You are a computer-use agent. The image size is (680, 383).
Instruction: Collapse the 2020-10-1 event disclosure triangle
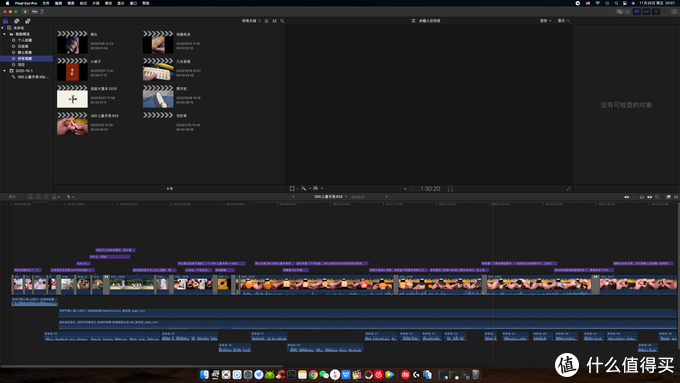click(5, 71)
